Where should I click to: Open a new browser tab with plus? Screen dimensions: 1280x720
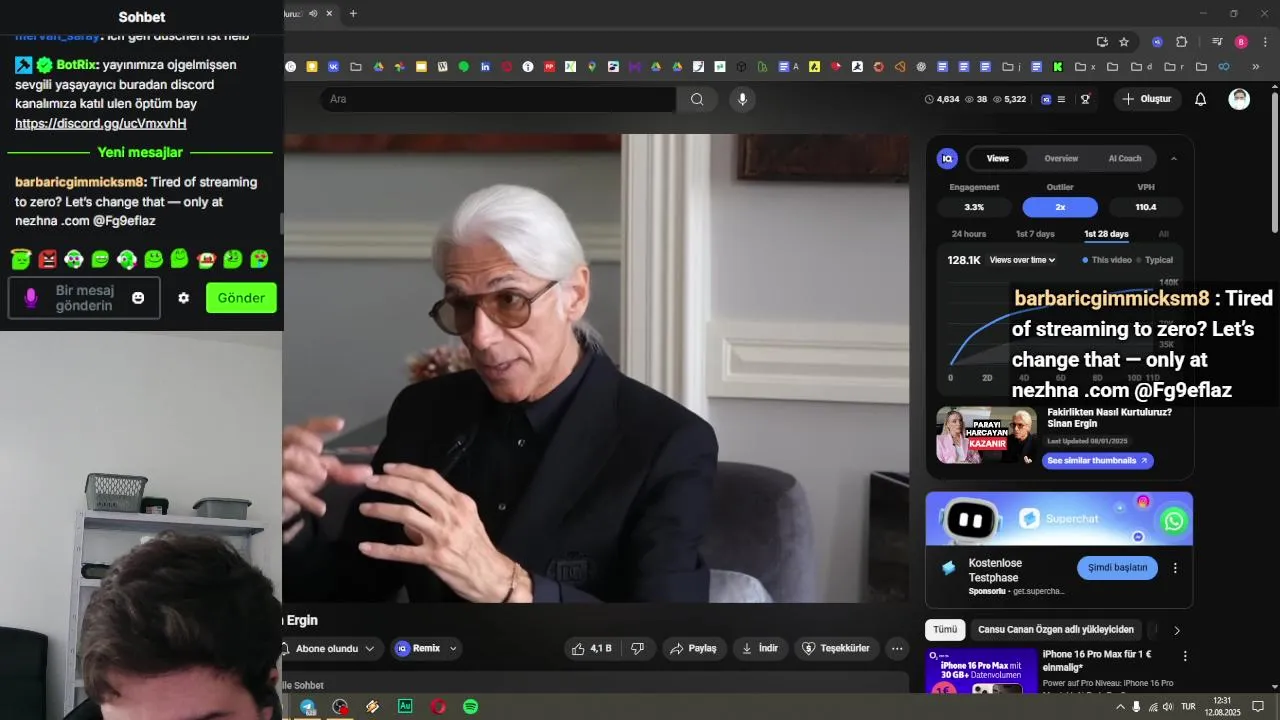click(x=353, y=13)
